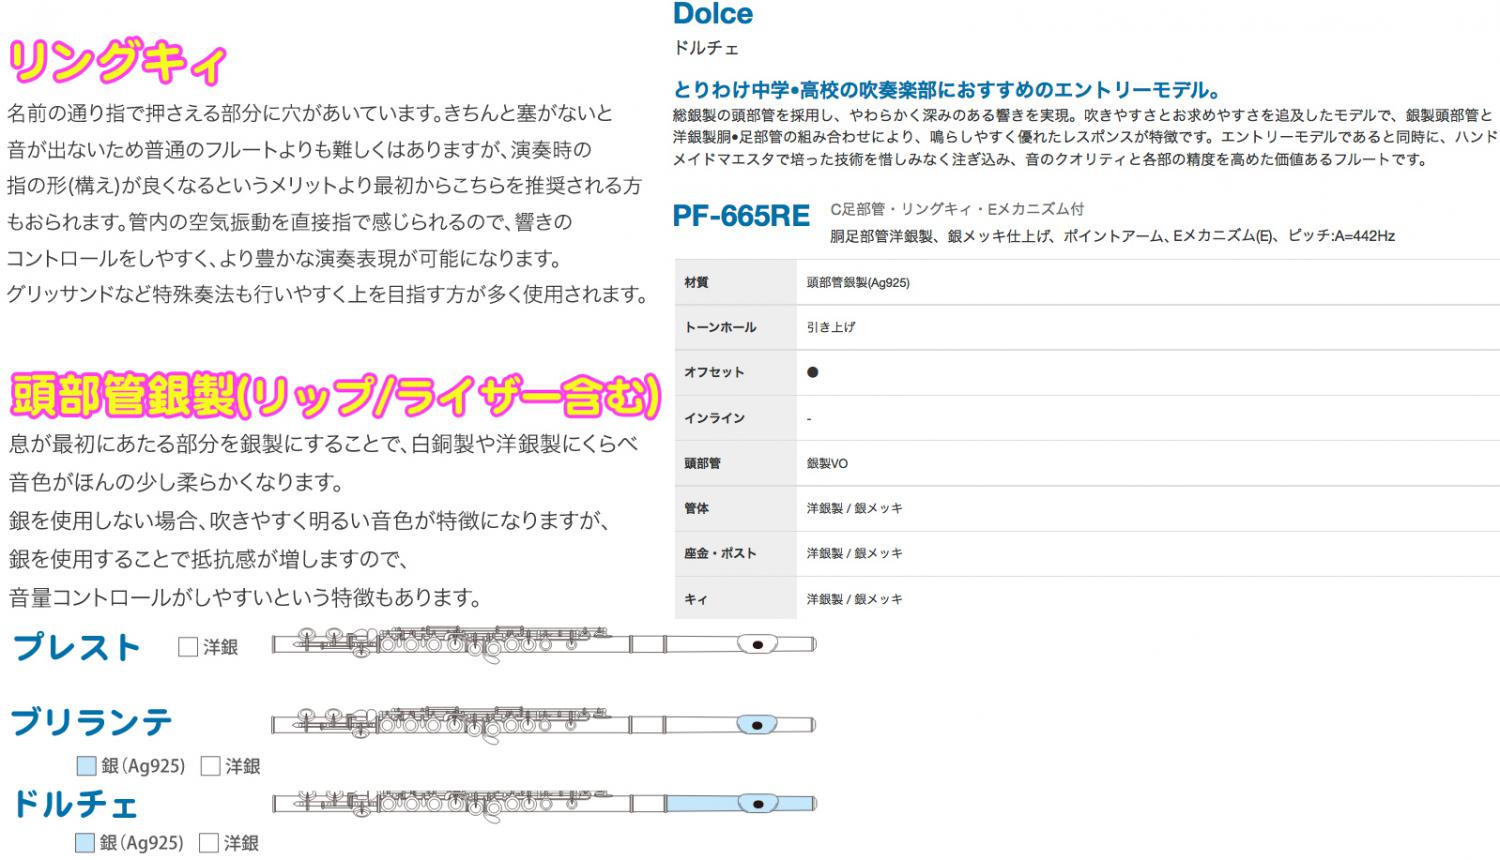Click the トーンホール table row label
The height and width of the screenshot is (860, 1500).
720,327
